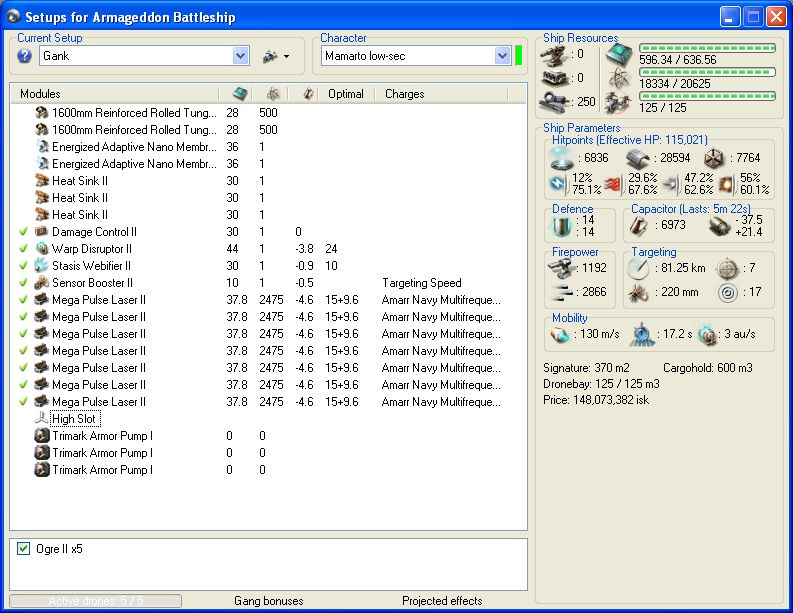Open Gang bonuses panel

268,601
